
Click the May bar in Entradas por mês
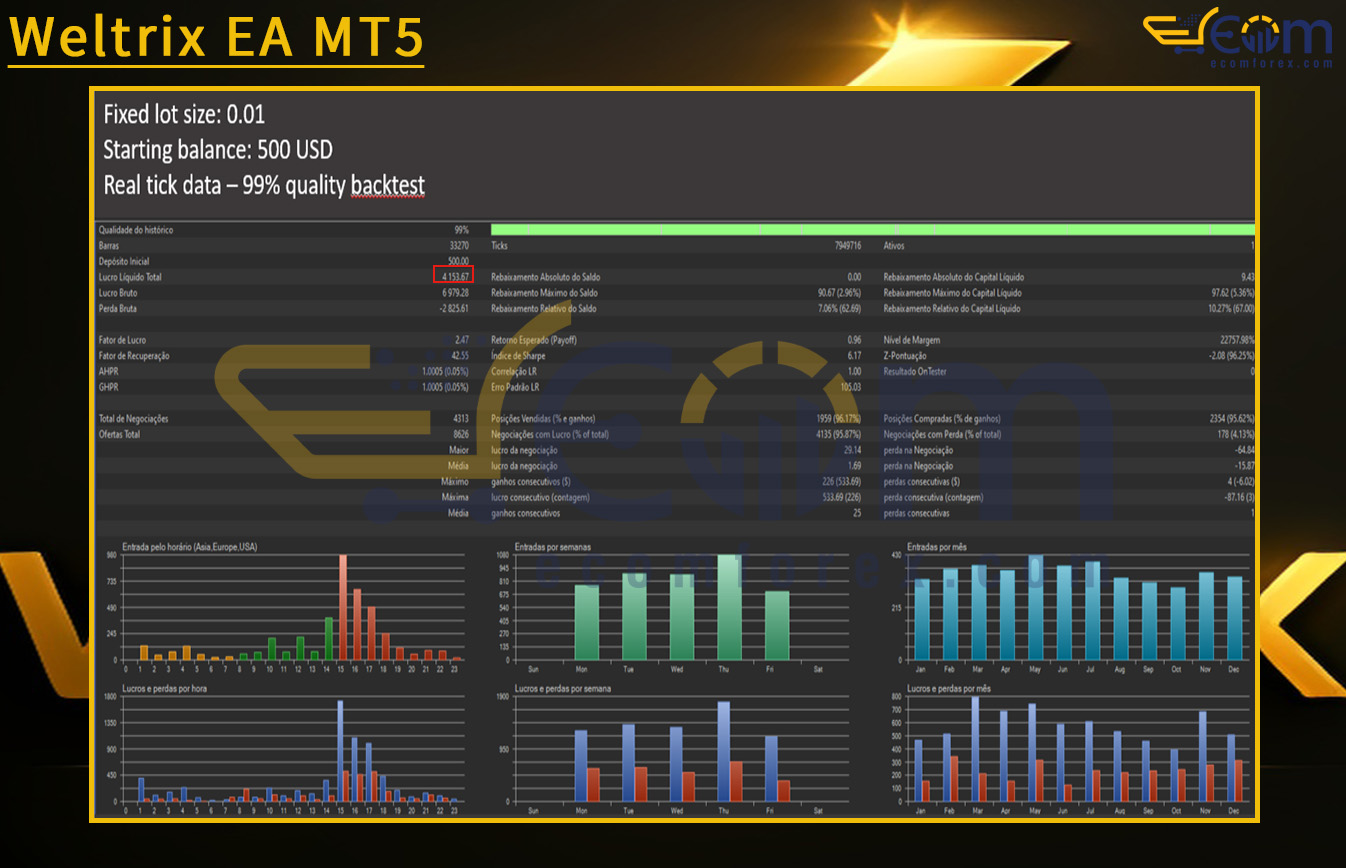pos(1035,607)
